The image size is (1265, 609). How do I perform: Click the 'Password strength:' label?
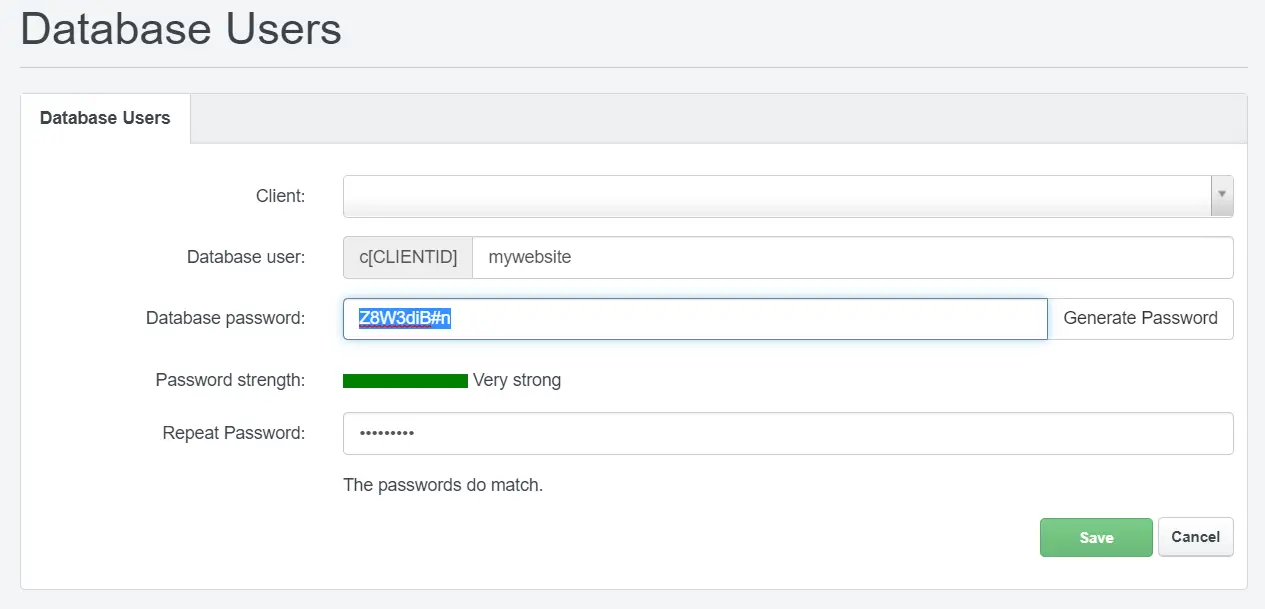coord(230,380)
